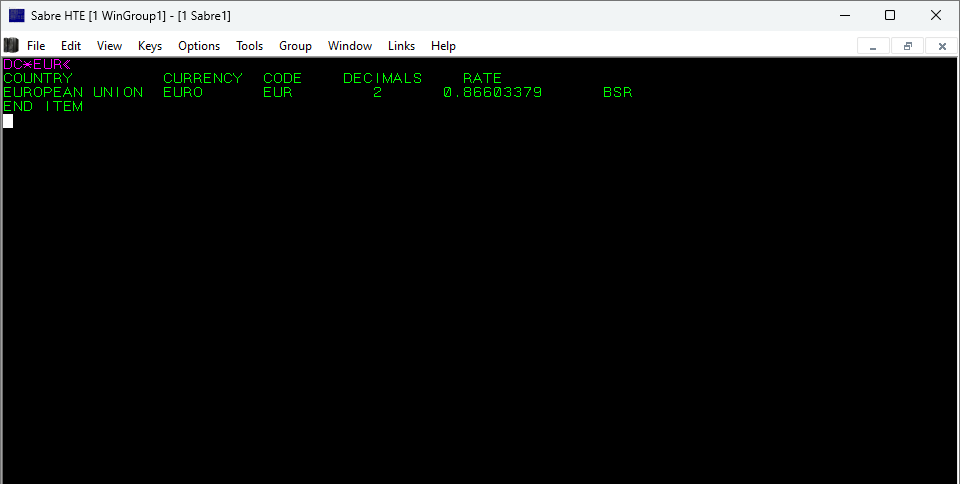Screen dimensions: 960x484
Task: Close the Sabre HTE application
Action: click(x=936, y=15)
